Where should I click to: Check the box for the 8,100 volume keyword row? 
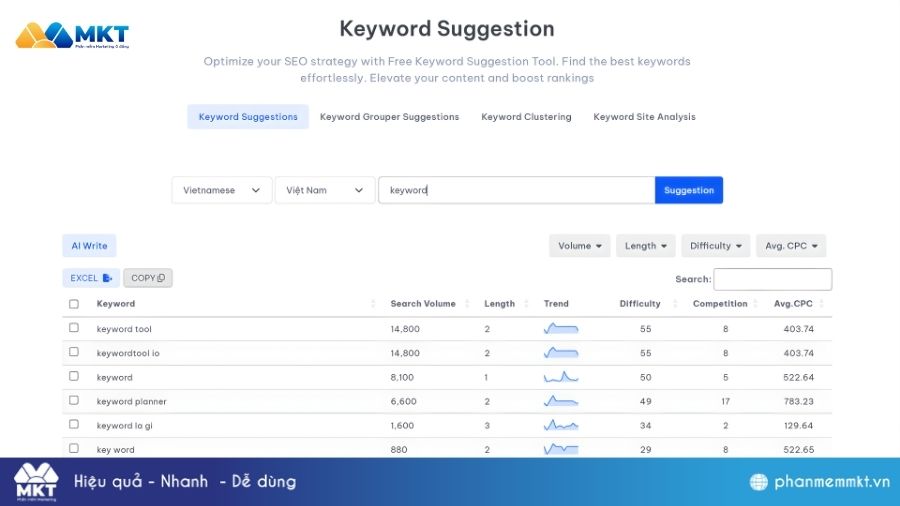coord(74,376)
